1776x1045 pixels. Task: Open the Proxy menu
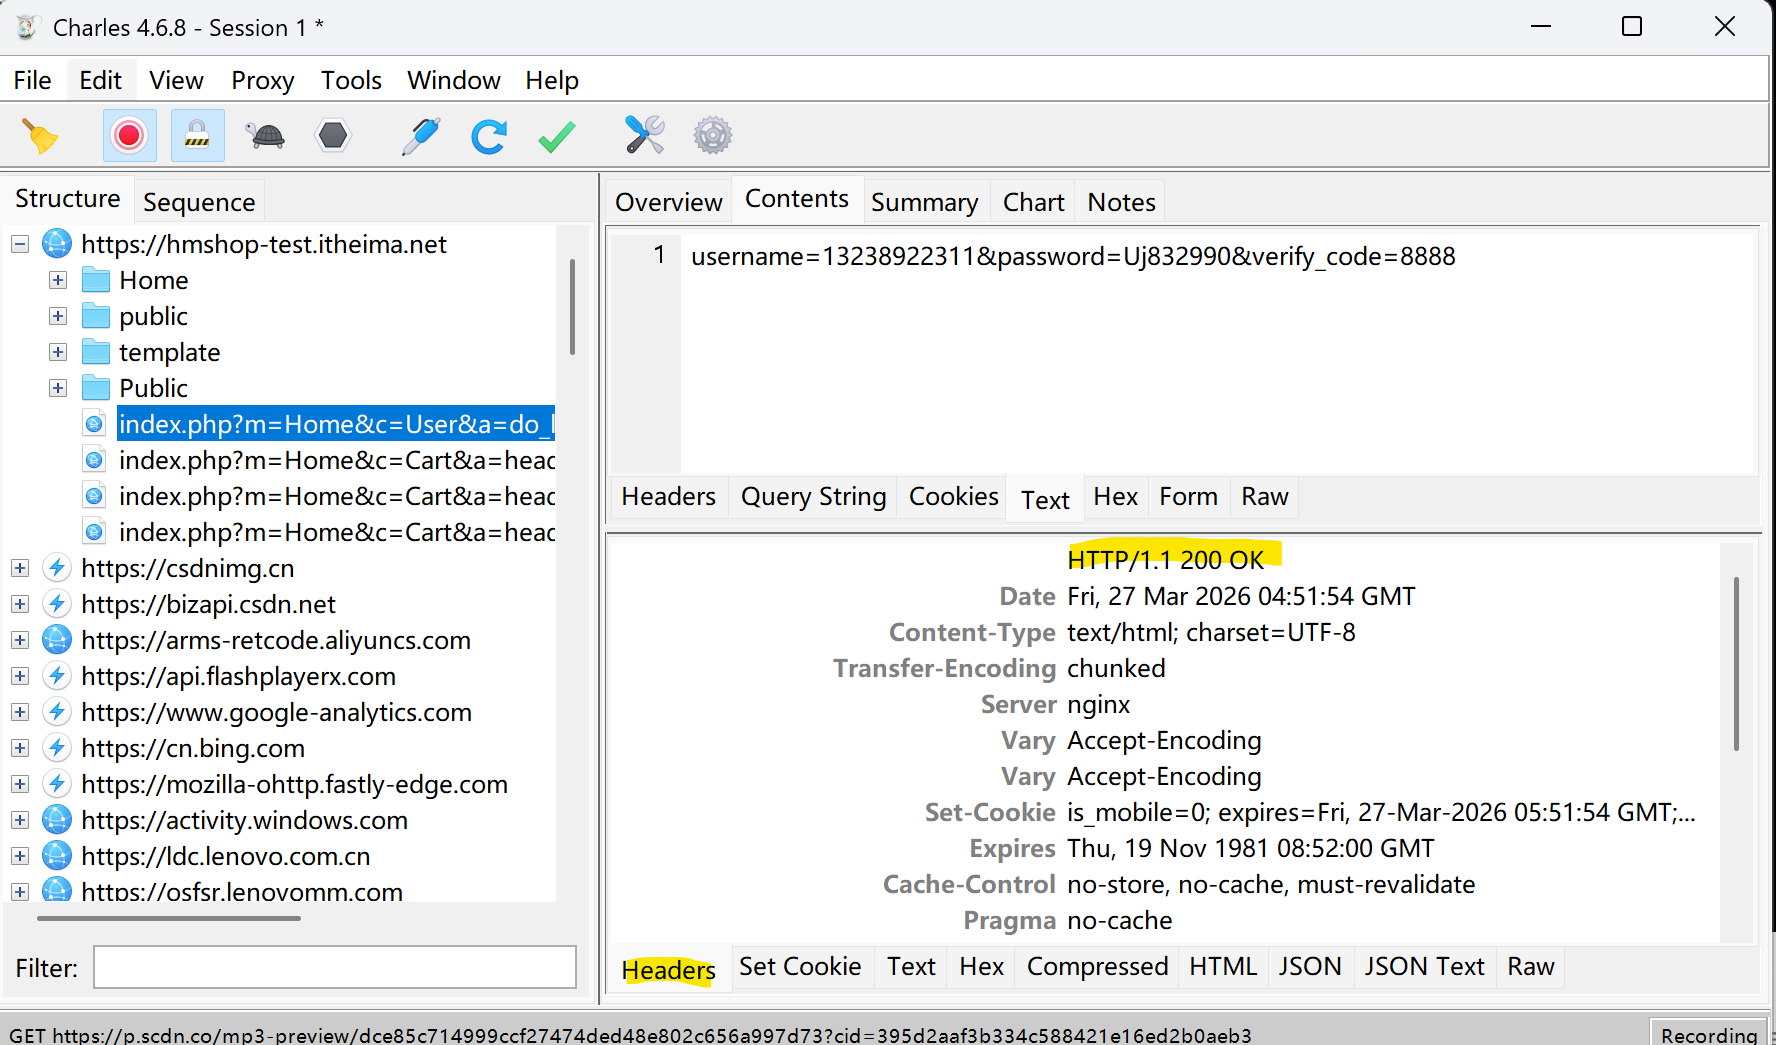[262, 80]
